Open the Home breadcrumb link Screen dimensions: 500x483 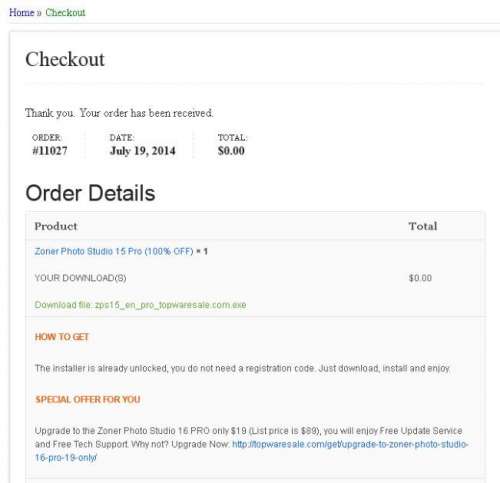coord(22,13)
